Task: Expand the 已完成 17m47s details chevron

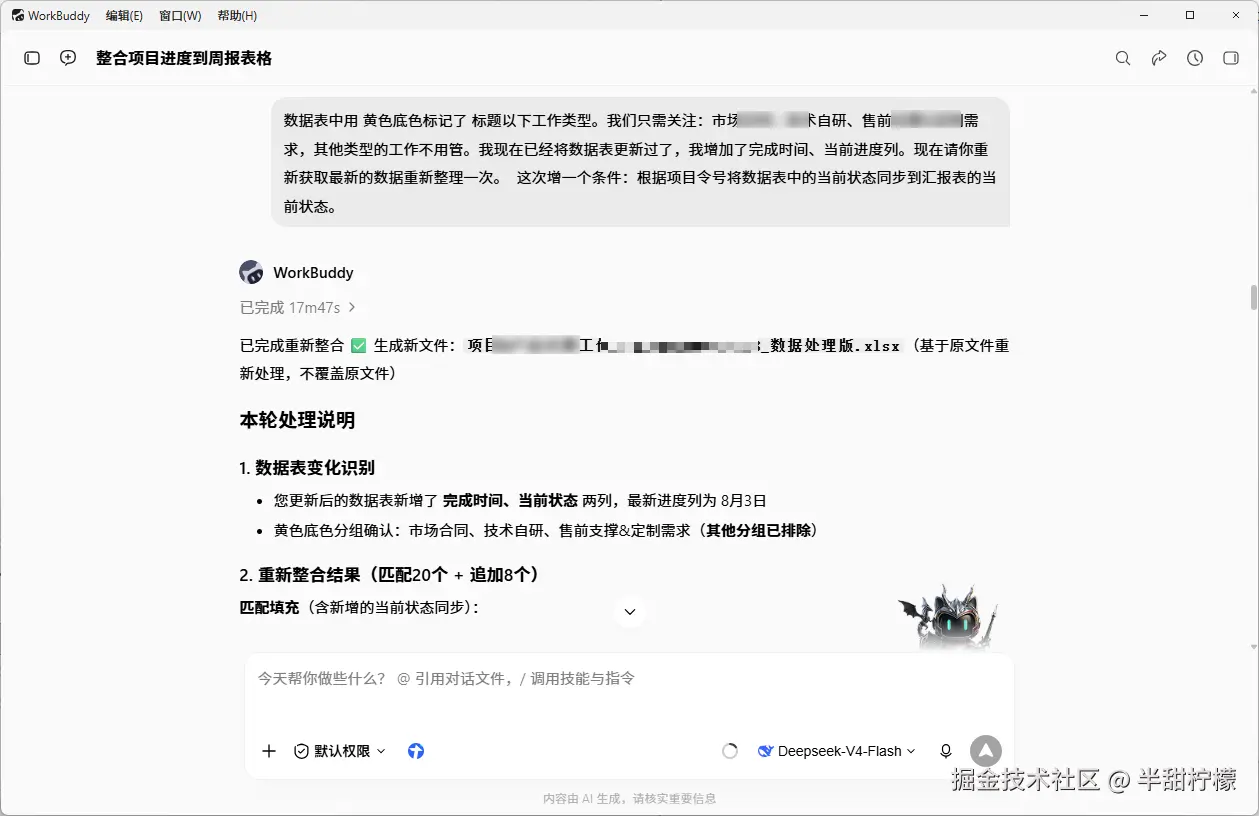Action: pos(352,307)
